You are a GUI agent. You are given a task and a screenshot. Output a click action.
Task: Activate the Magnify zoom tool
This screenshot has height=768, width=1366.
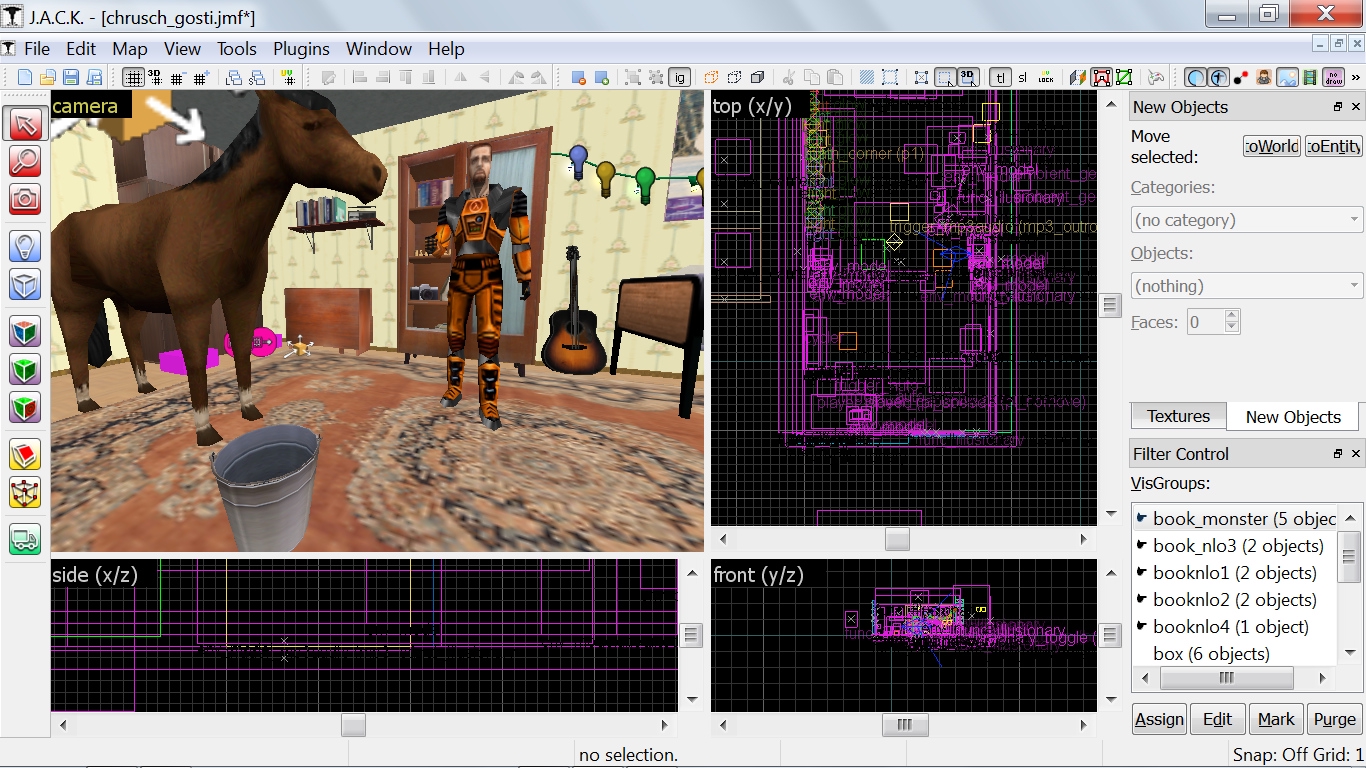pyautogui.click(x=25, y=161)
